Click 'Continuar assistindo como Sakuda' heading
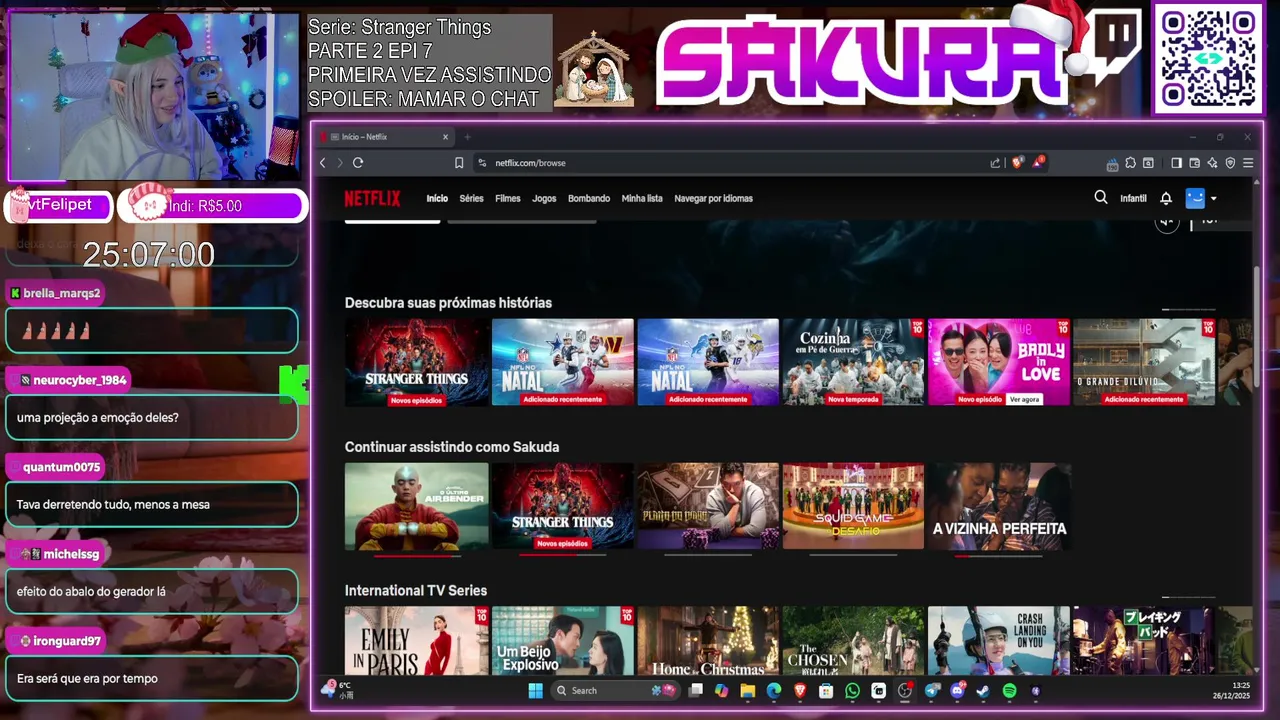The height and width of the screenshot is (720, 1280). tap(452, 447)
